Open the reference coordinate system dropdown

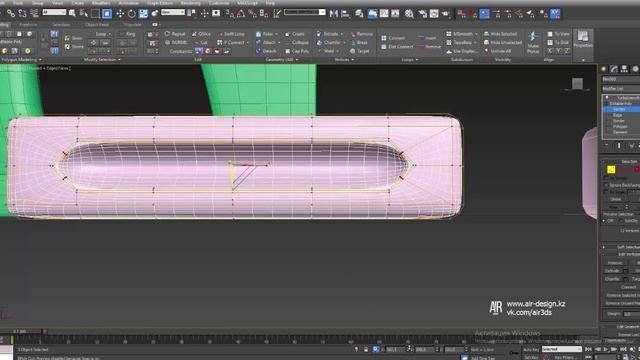point(173,12)
